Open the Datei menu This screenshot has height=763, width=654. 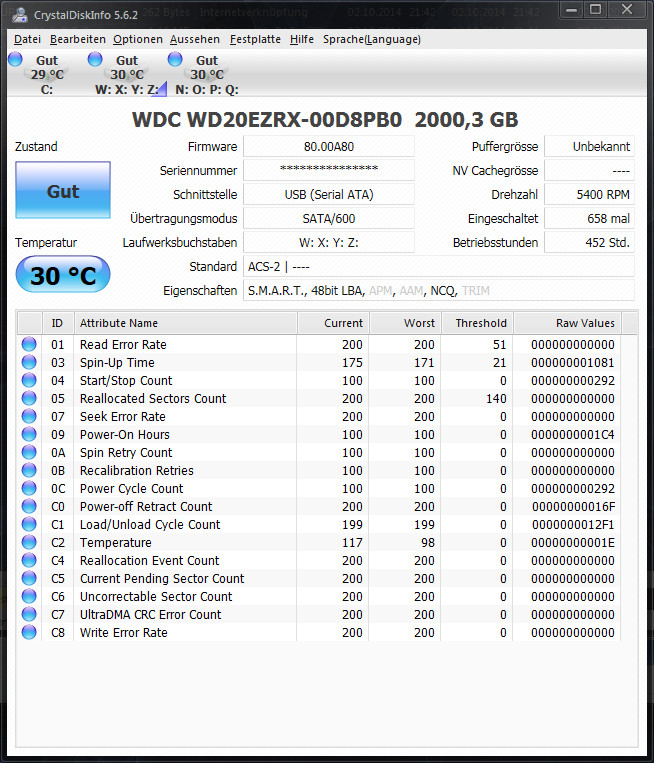click(x=27, y=39)
